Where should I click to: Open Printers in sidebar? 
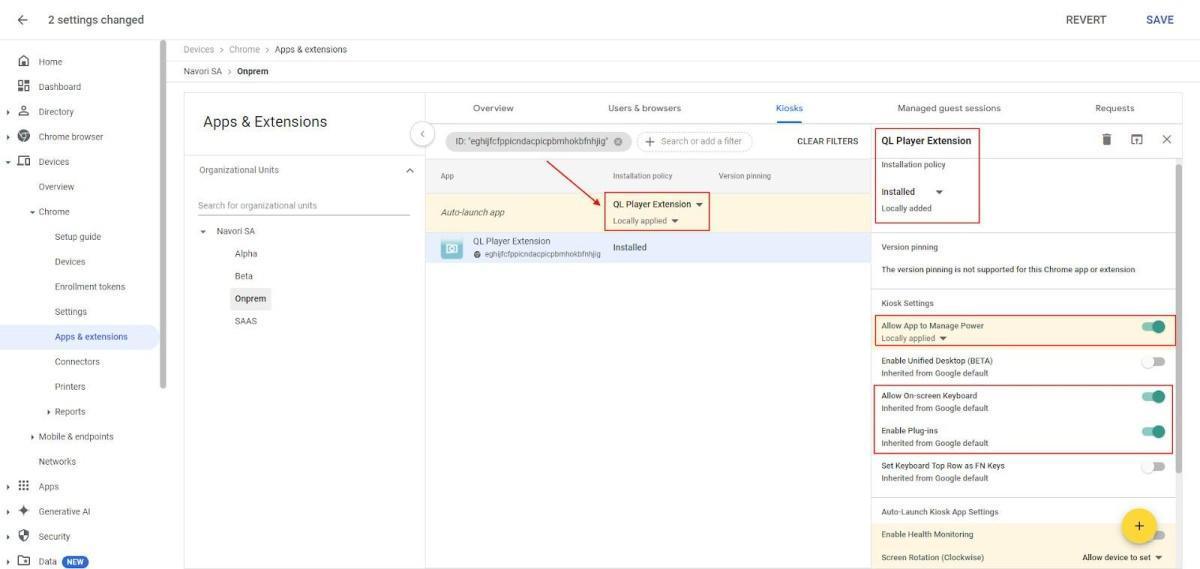(x=70, y=387)
